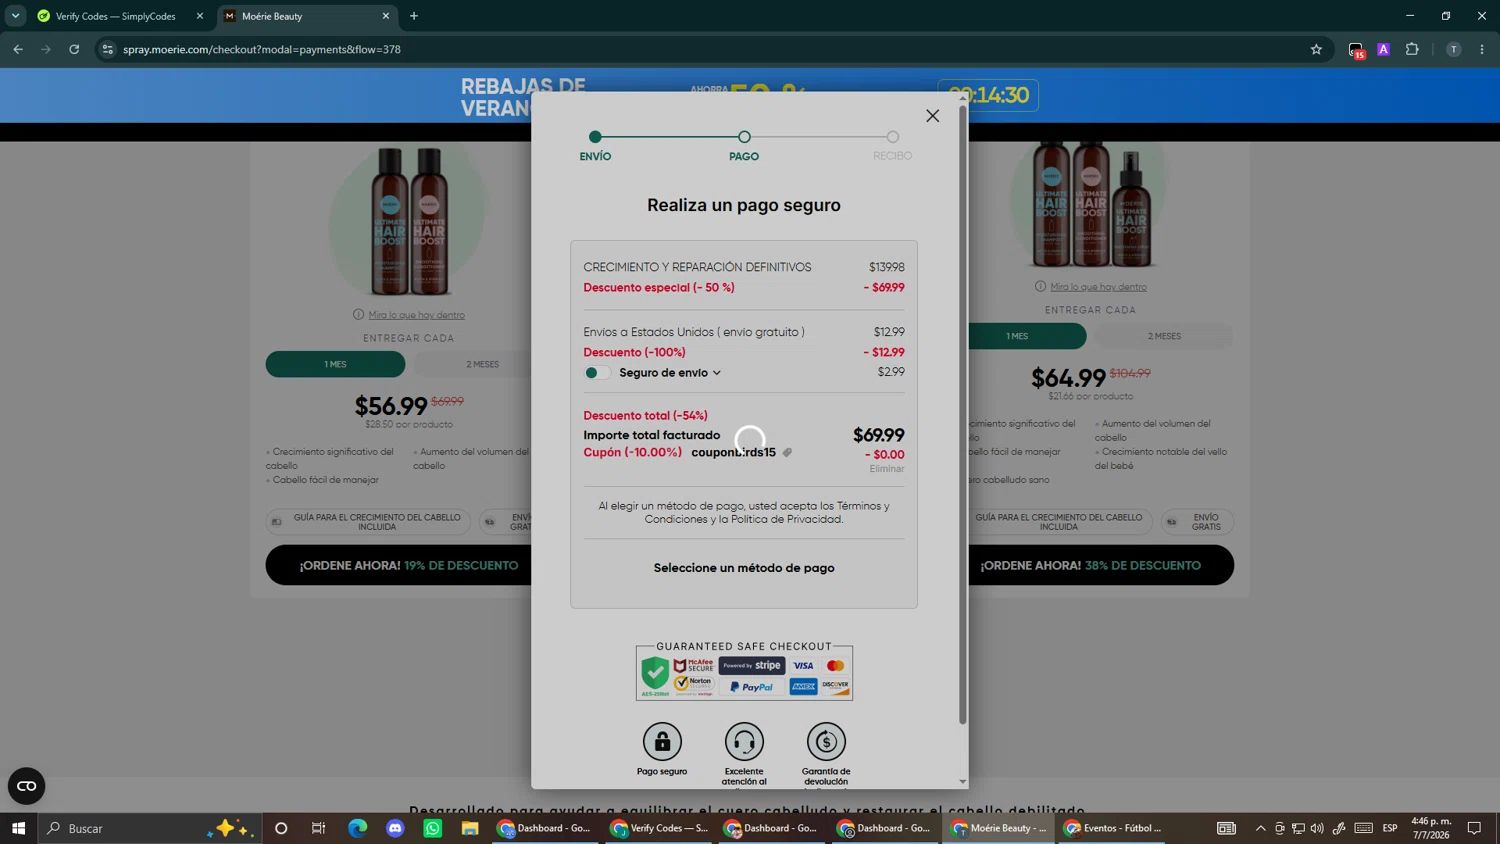
Task: Open right card's 'Mira lo que hay dentro' link
Action: tap(1098, 287)
